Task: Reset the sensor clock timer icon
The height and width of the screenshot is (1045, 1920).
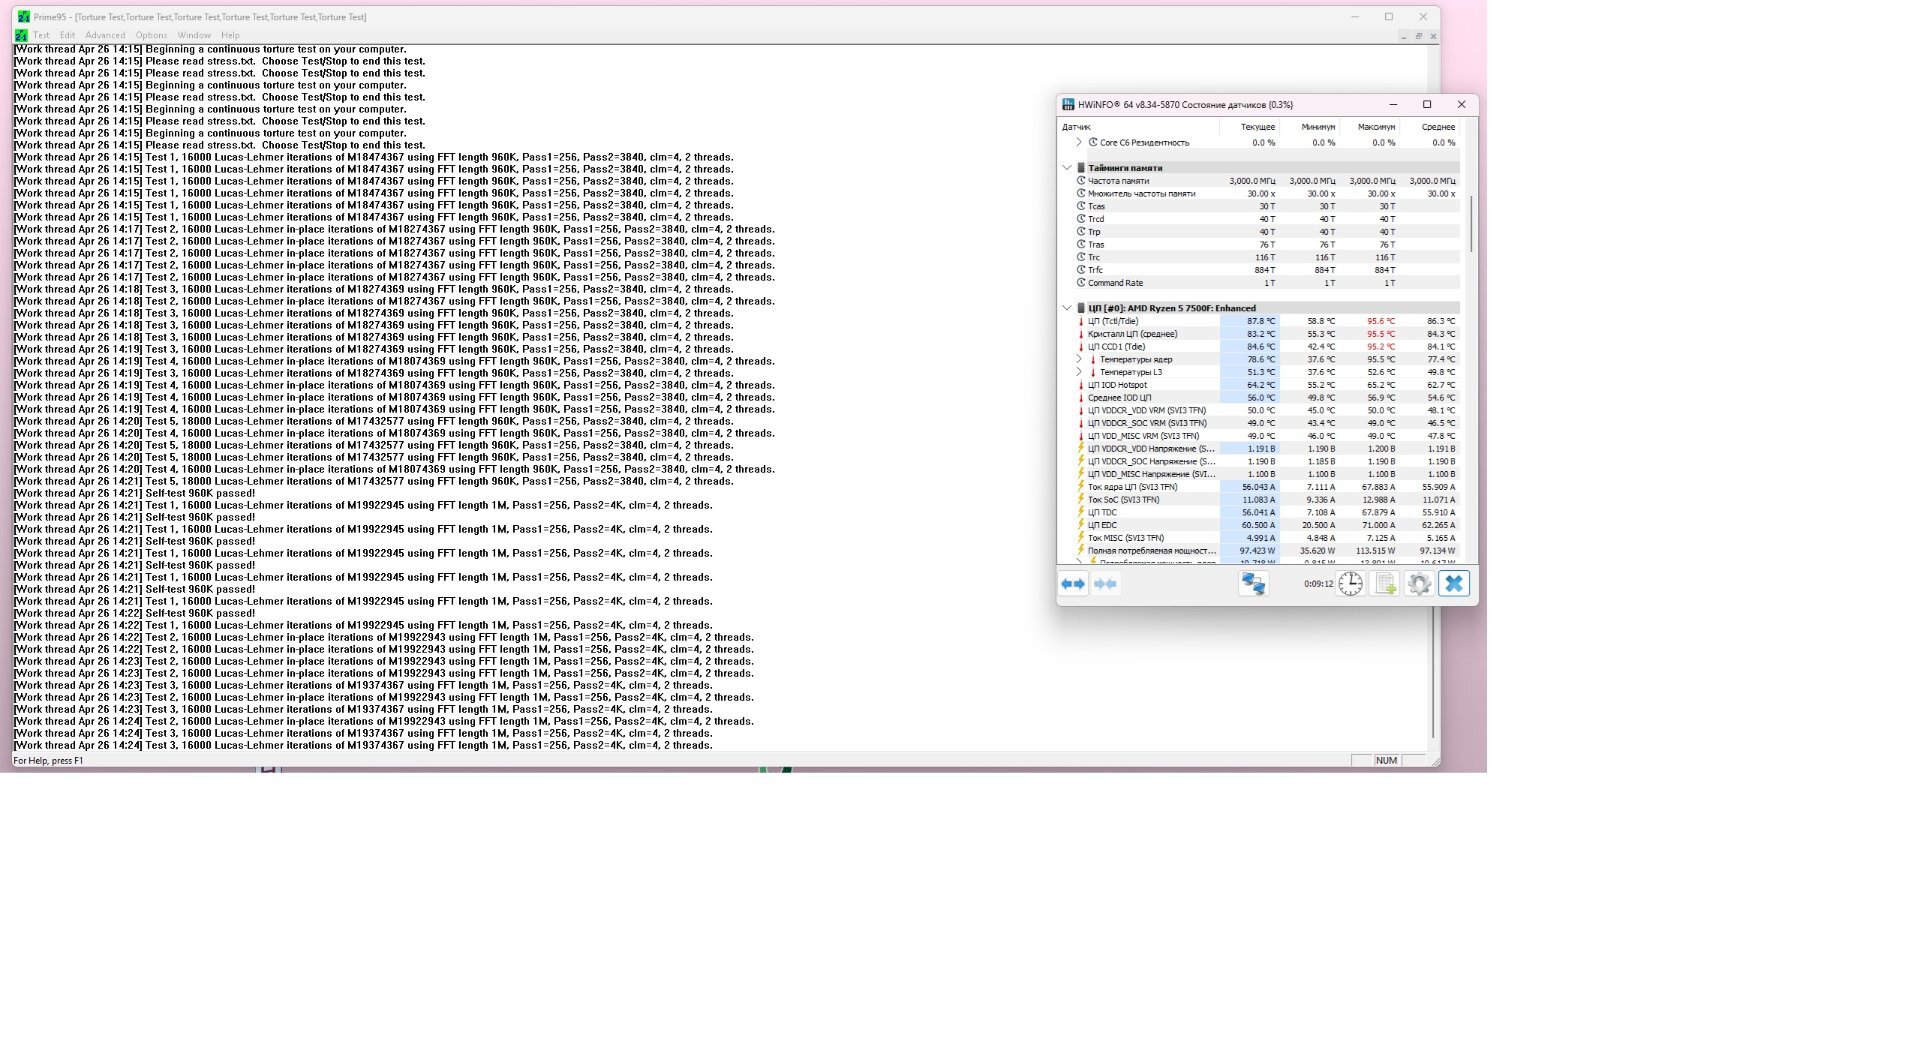Action: [1350, 584]
